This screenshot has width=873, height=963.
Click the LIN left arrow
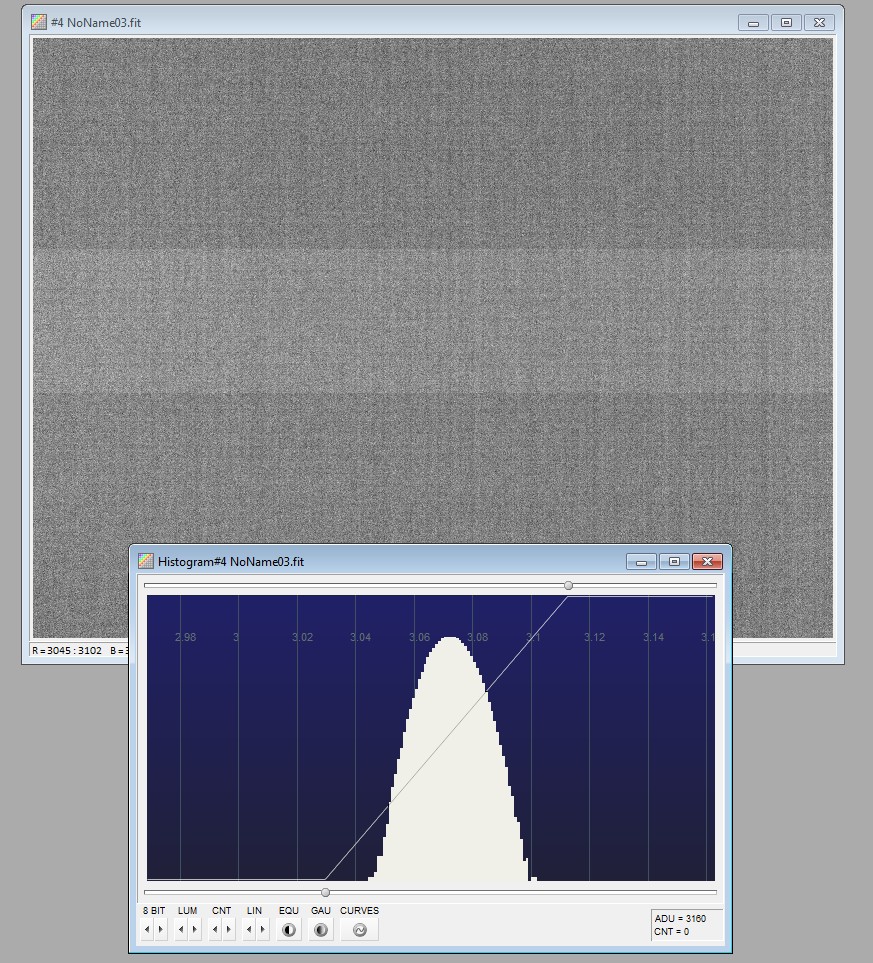tap(249, 930)
